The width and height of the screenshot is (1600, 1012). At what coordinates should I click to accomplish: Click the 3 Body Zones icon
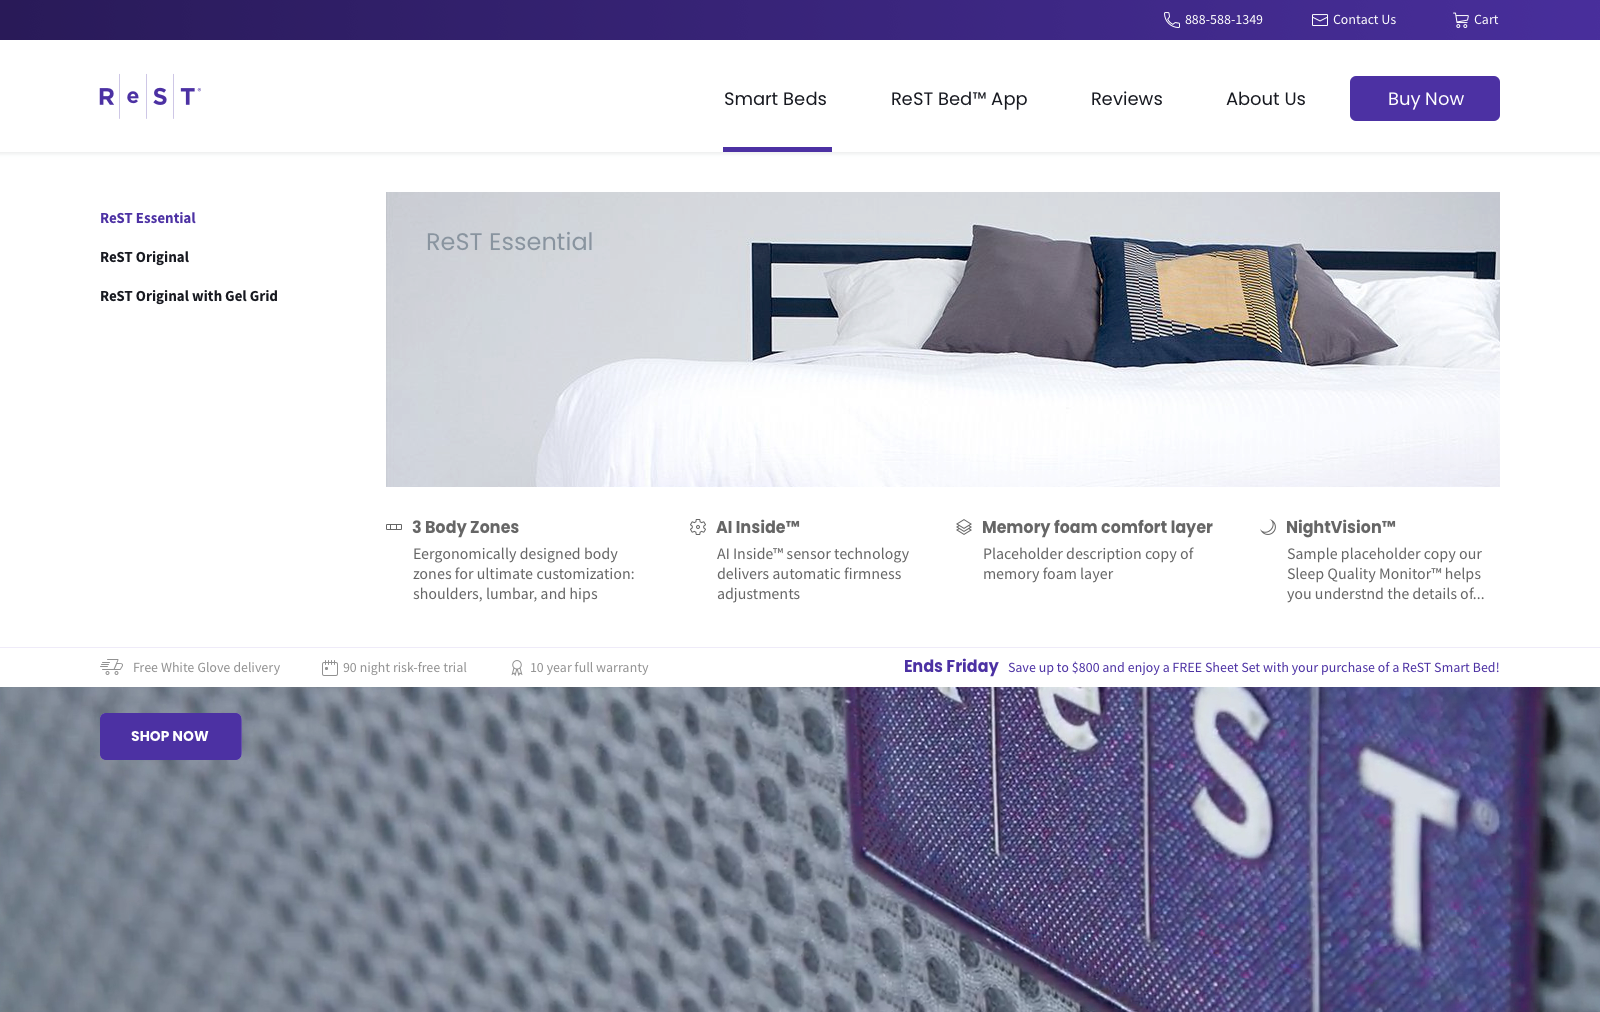pyautogui.click(x=394, y=527)
